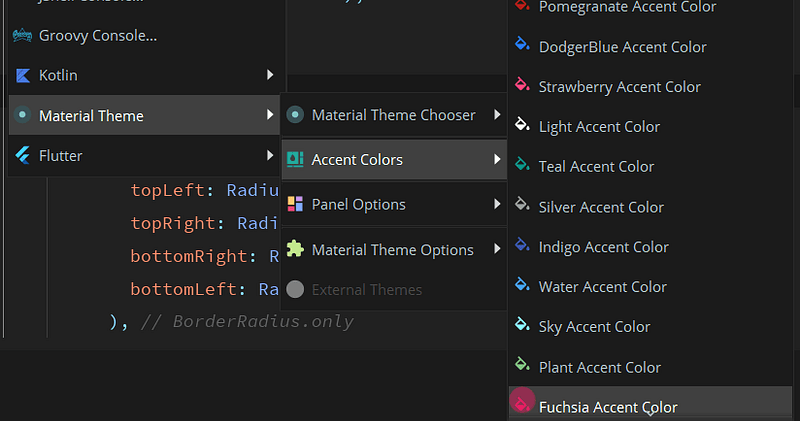Viewport: 800px width, 421px height.
Task: Click the BorderRadius.only comment hint
Action: click(247, 321)
